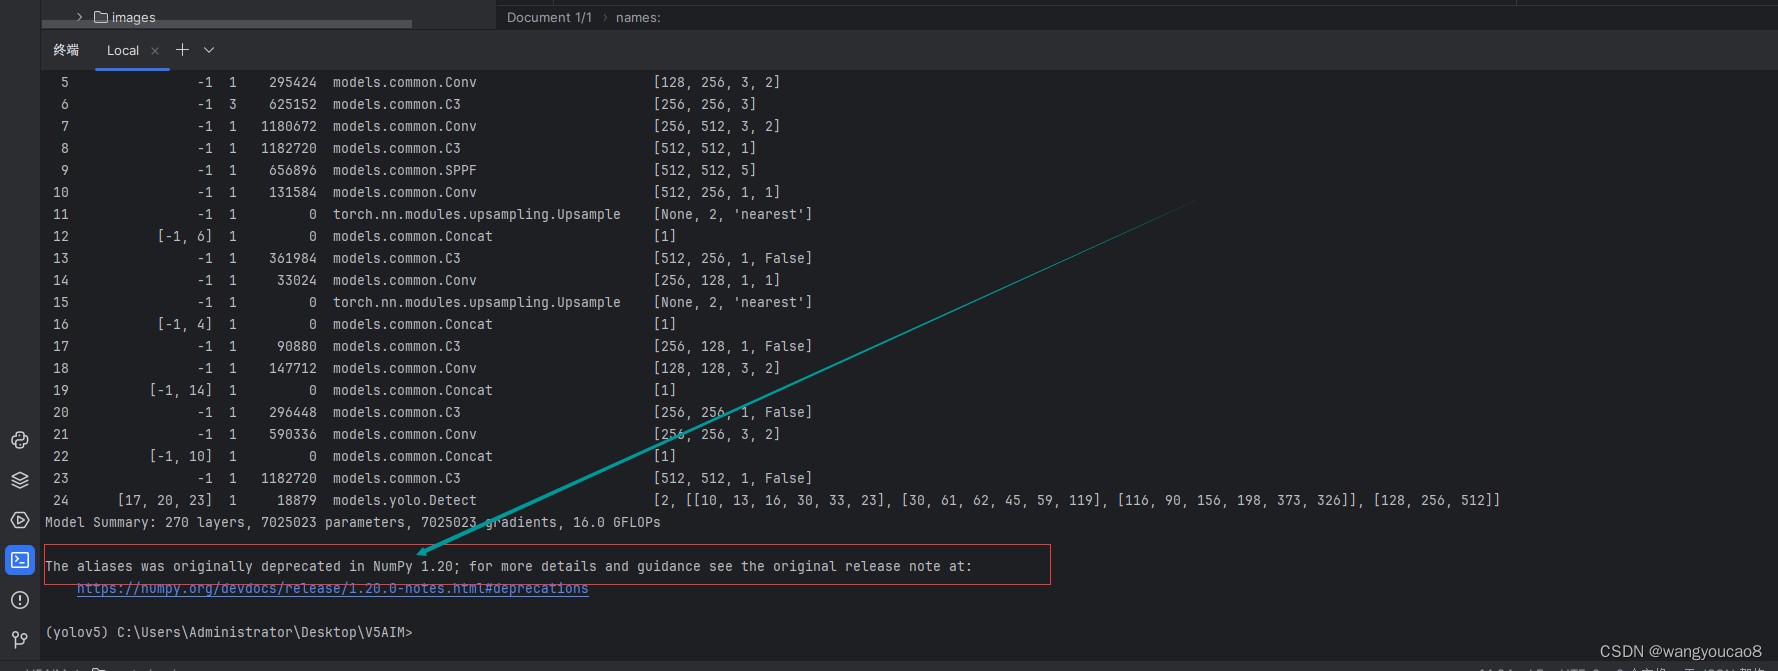Click arguments [512, 256, 1, 1] in row 10

(x=717, y=192)
